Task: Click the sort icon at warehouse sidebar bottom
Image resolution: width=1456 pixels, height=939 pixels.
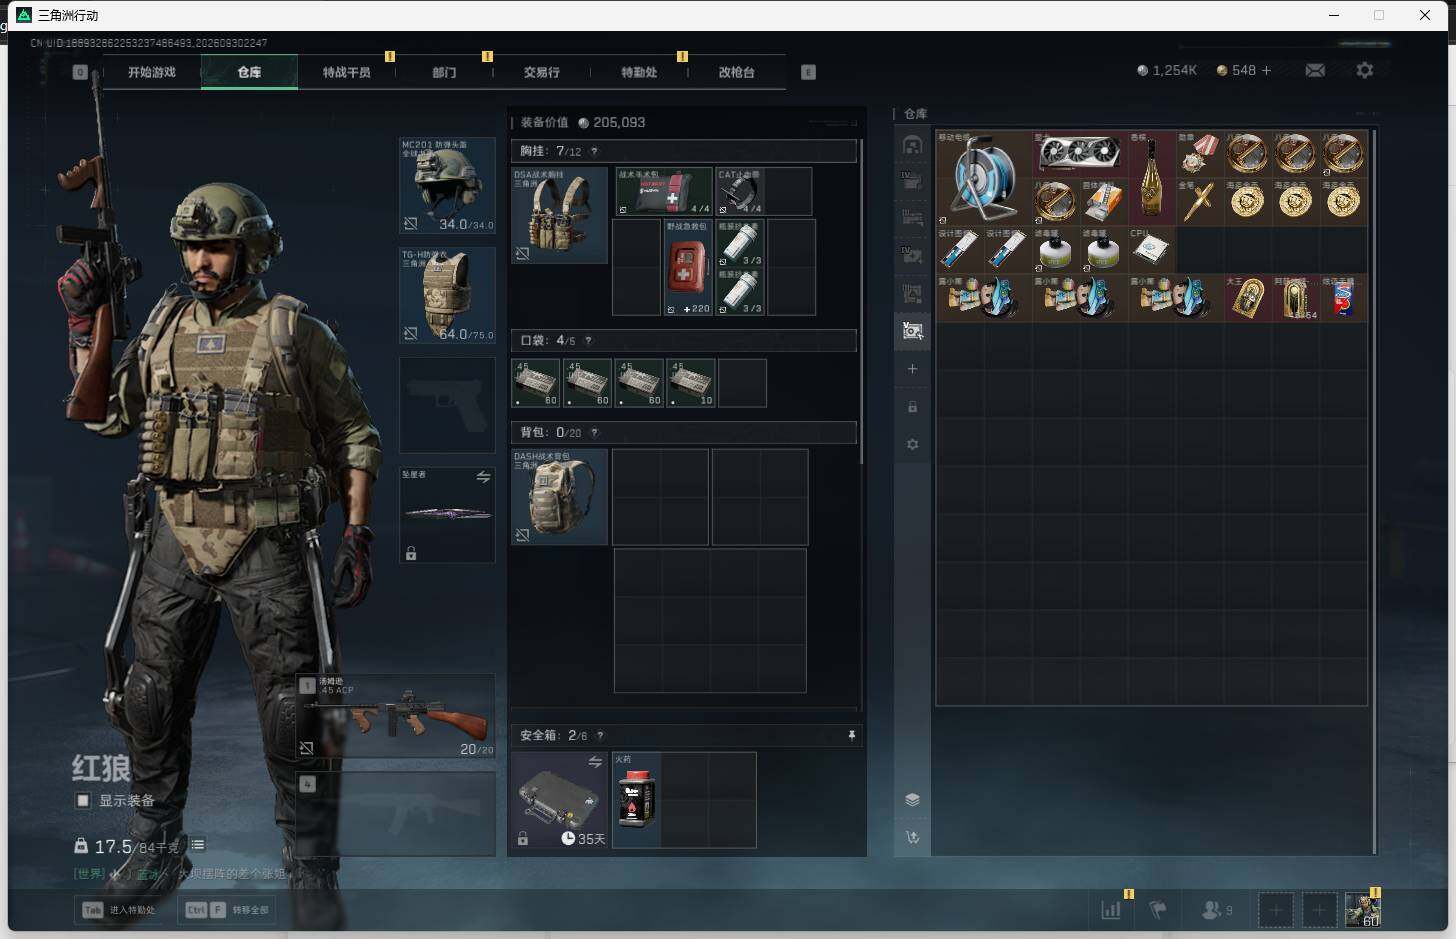Action: [x=912, y=837]
